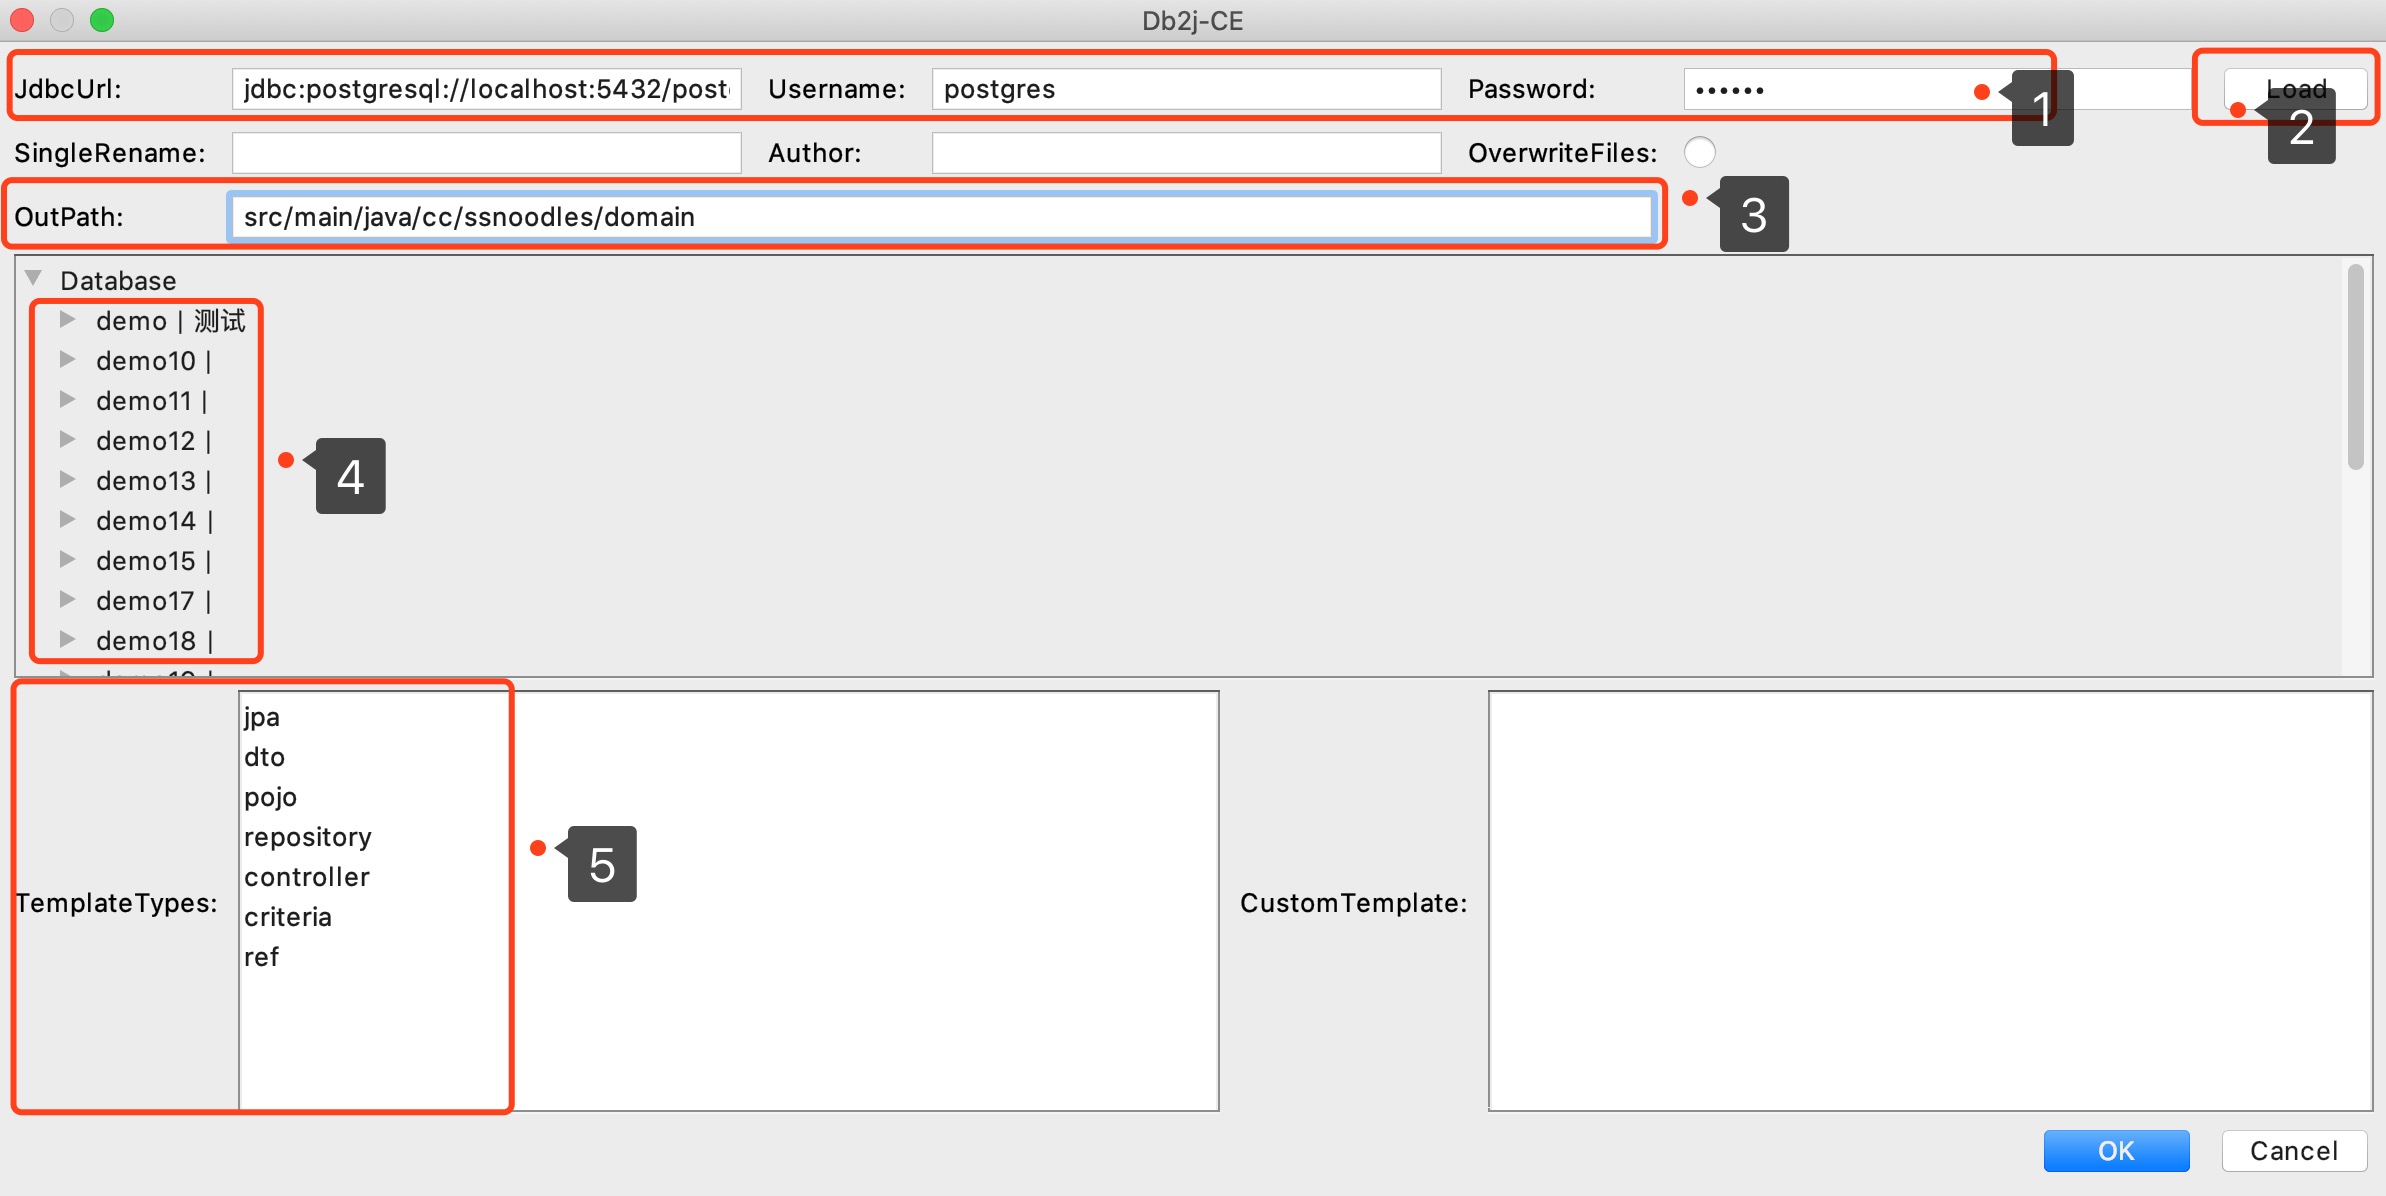Pick the criteria template type
The height and width of the screenshot is (1196, 2386).
[288, 918]
